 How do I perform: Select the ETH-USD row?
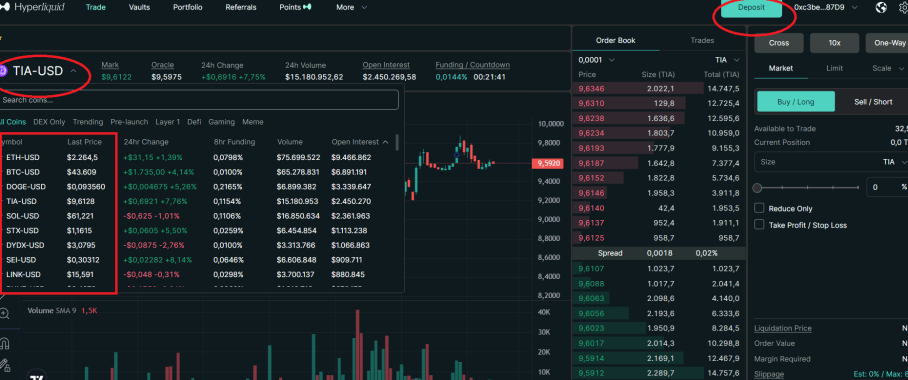198,157
